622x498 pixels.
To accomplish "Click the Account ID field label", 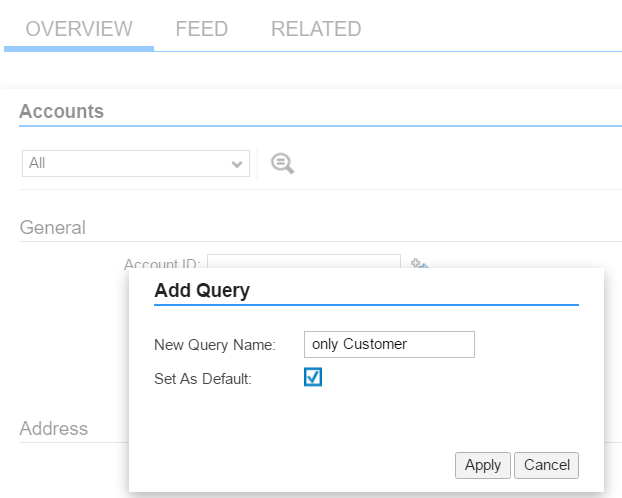I will click(162, 263).
